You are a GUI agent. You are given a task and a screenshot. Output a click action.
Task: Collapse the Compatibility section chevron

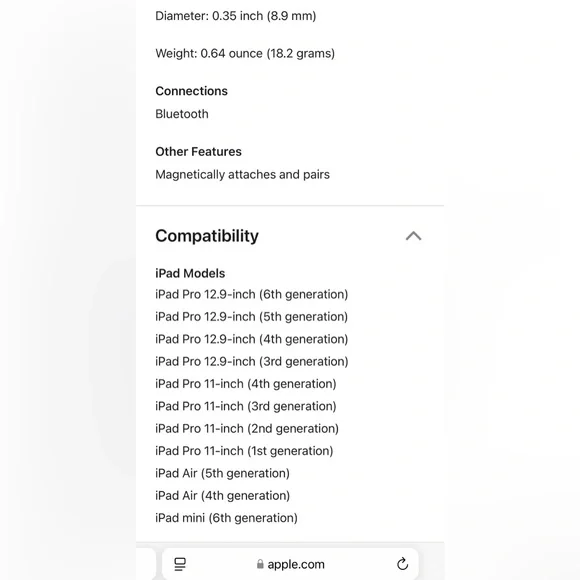click(413, 236)
